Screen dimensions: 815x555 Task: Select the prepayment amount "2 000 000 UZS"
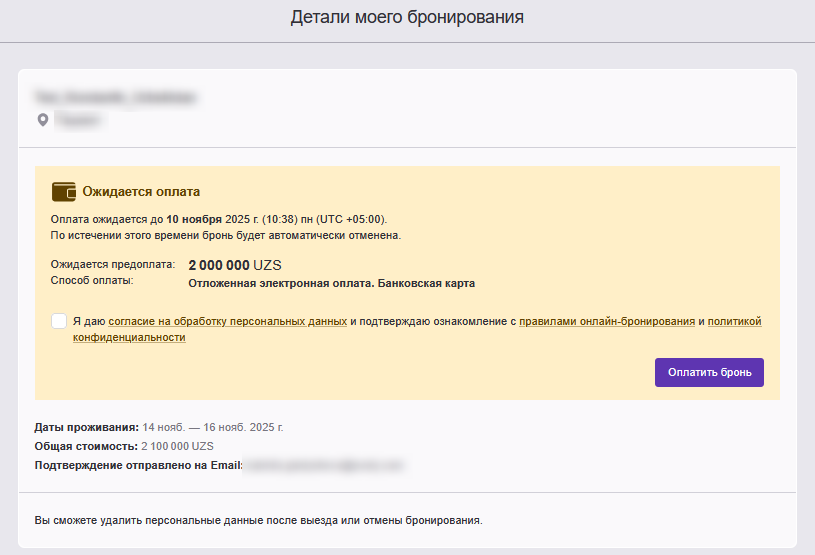click(x=235, y=265)
